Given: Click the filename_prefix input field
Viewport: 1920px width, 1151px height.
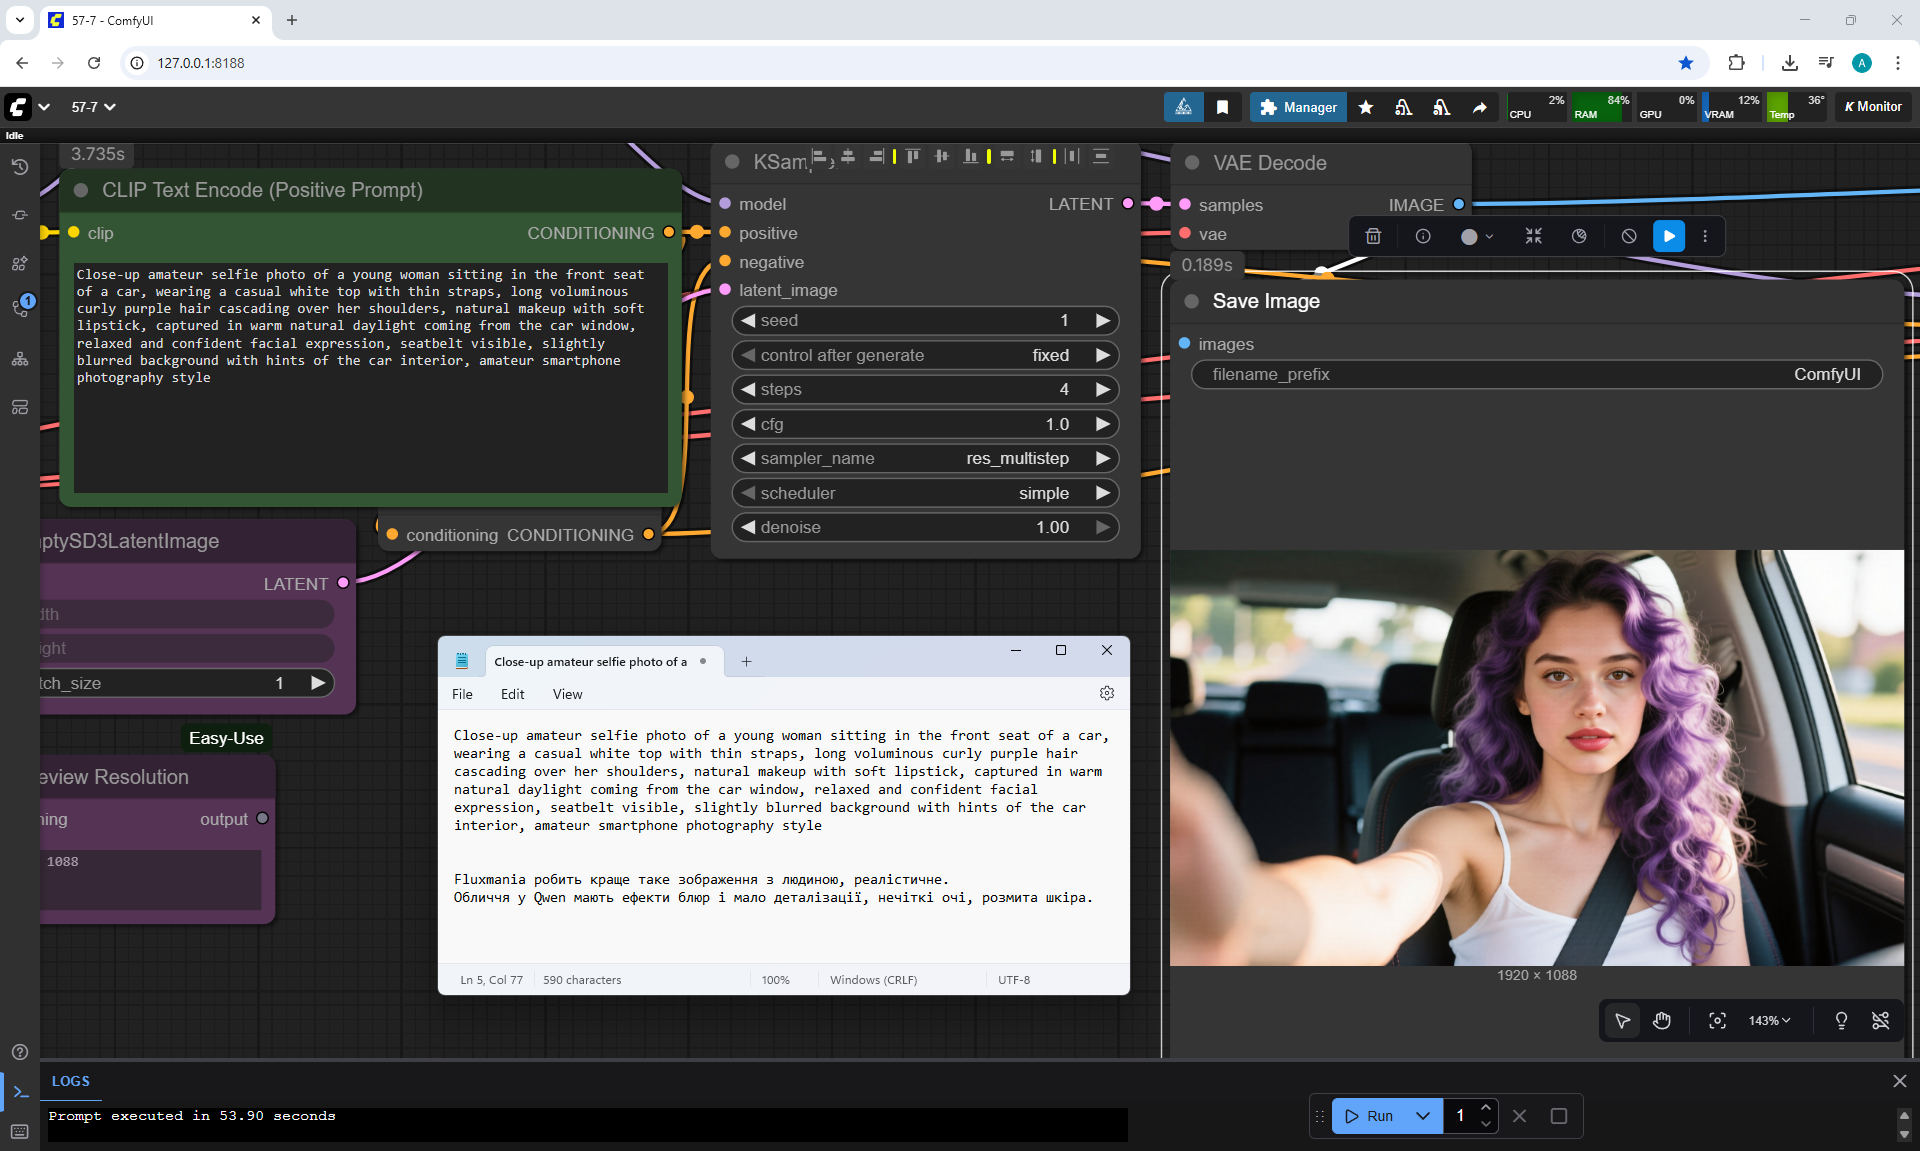Looking at the screenshot, I should 1536,374.
